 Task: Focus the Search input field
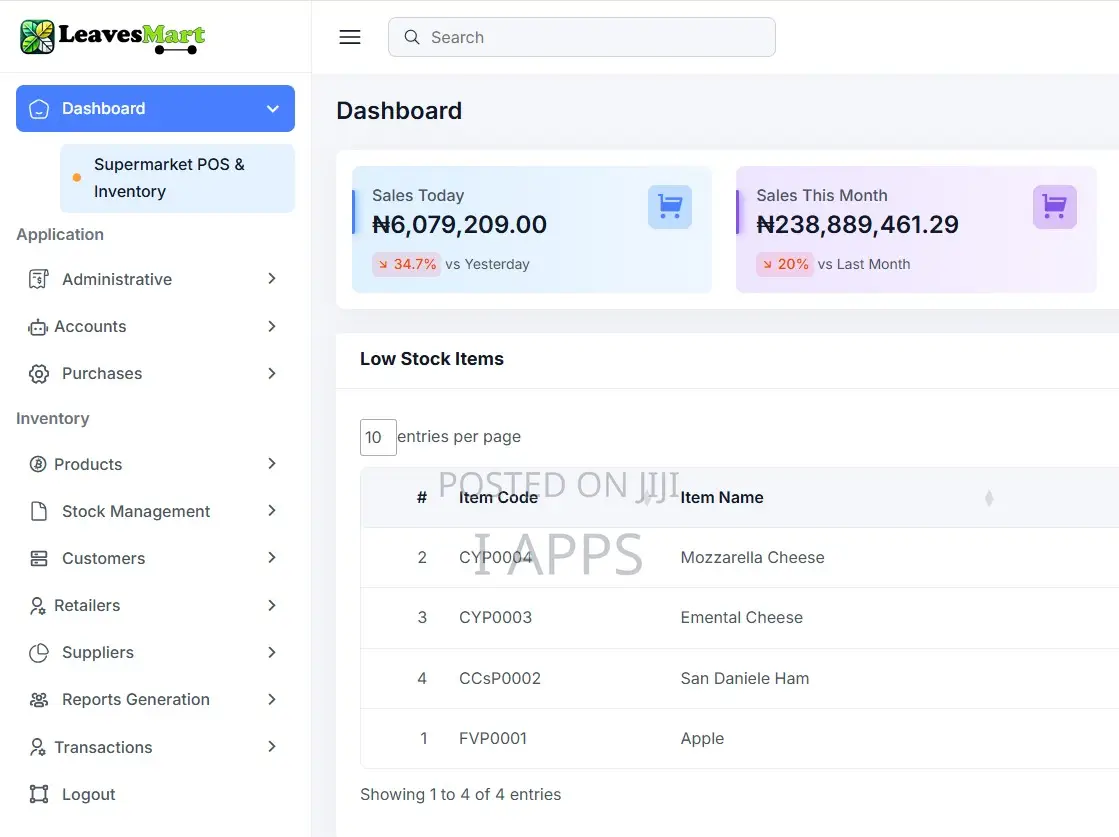click(x=582, y=37)
